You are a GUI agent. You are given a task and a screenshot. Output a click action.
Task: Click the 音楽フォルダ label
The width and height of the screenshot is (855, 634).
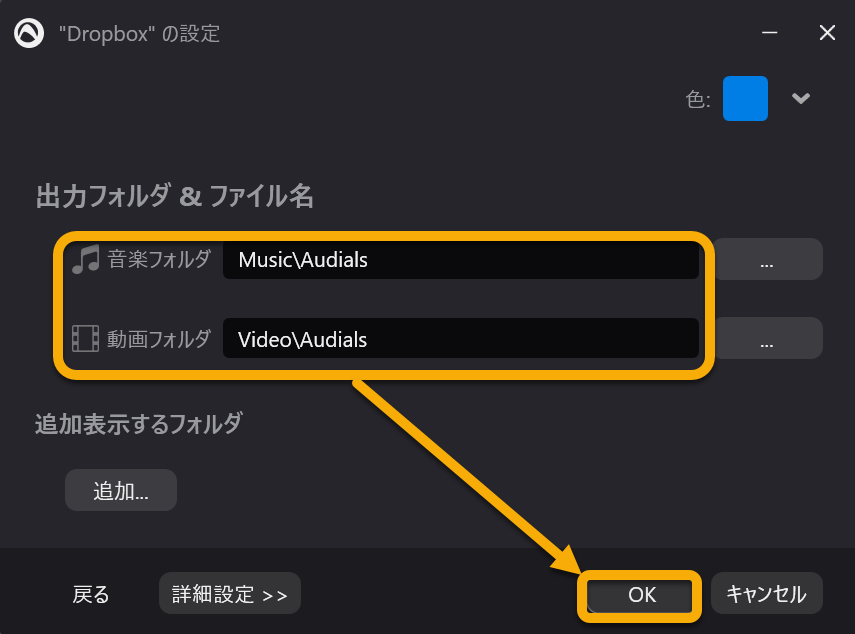click(x=159, y=259)
